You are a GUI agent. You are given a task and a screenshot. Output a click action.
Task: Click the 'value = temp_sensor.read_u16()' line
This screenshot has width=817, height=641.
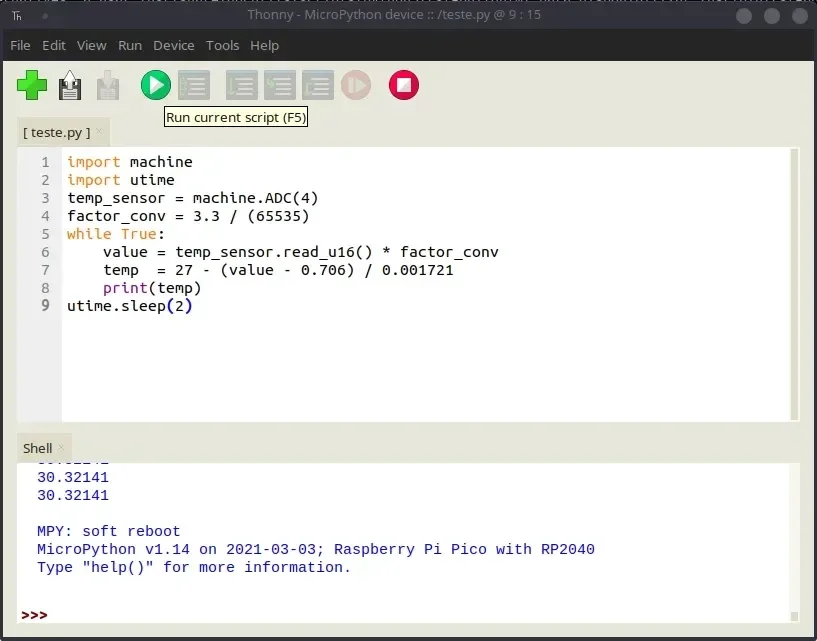(x=301, y=252)
